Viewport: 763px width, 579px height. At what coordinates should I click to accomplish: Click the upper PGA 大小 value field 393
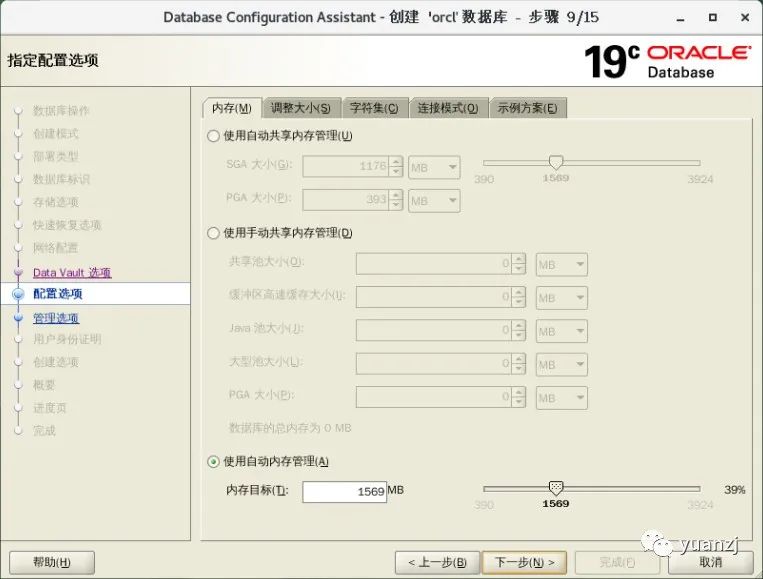[345, 200]
